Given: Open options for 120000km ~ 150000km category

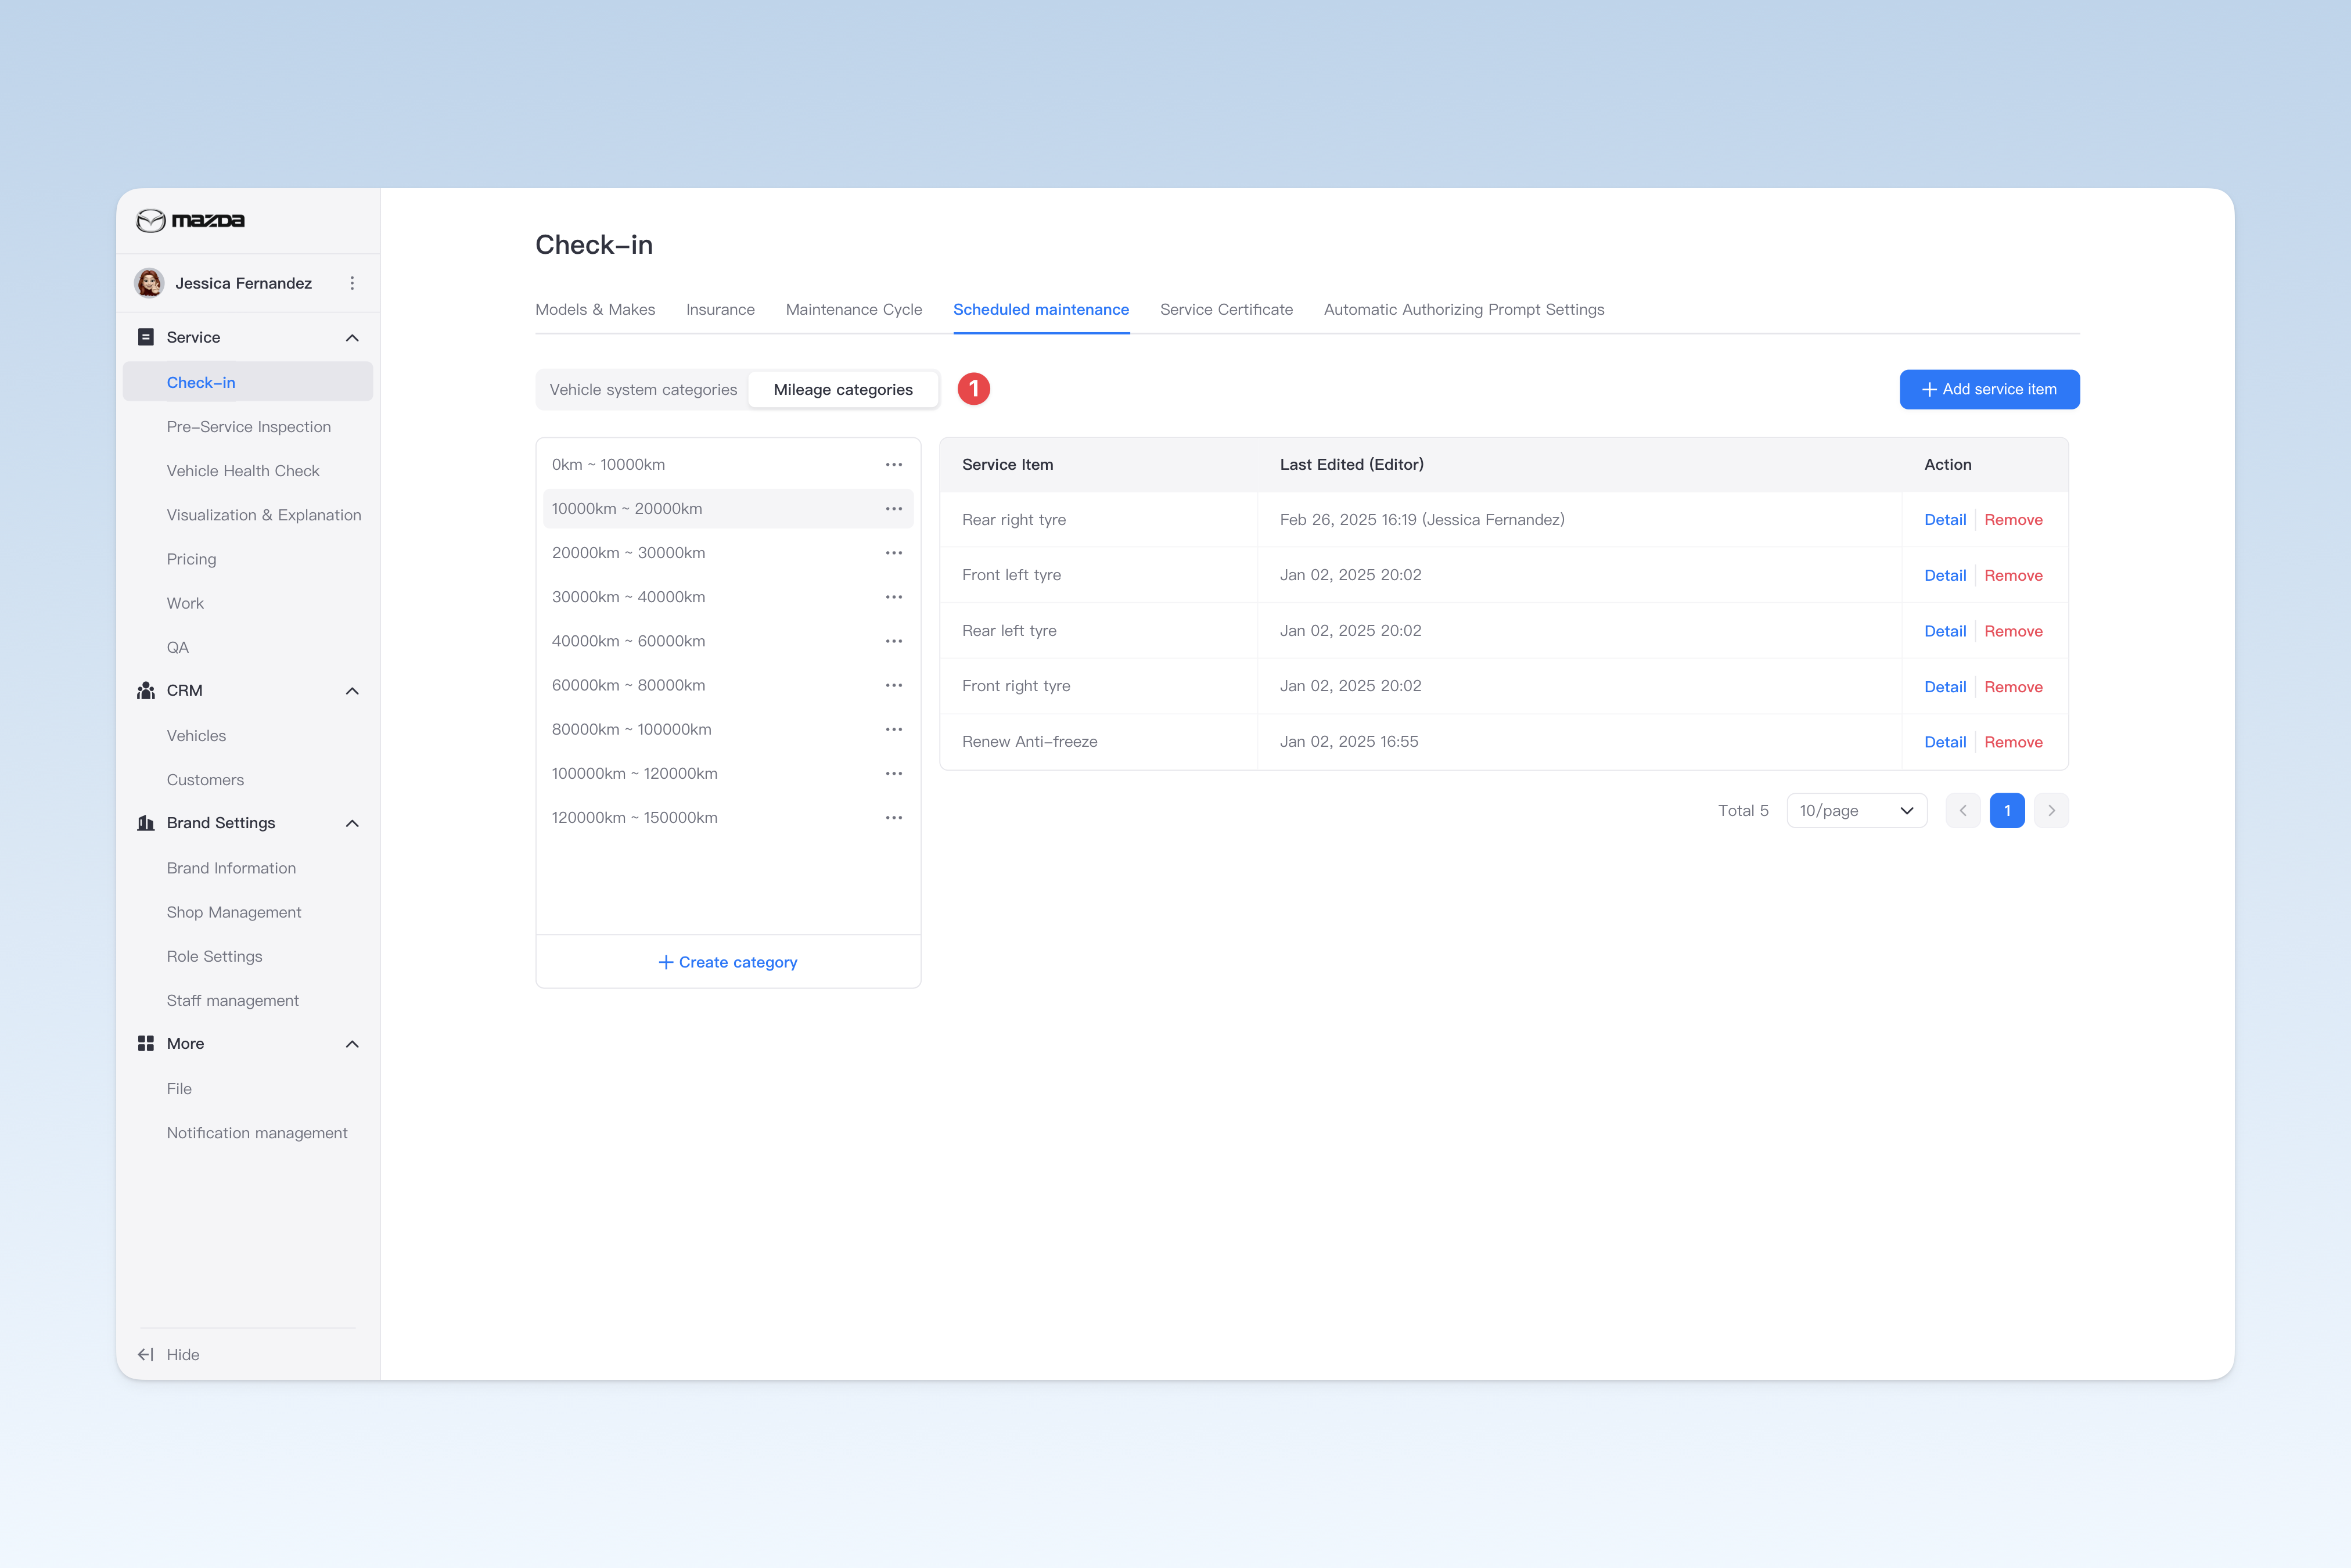Looking at the screenshot, I should coord(893,818).
